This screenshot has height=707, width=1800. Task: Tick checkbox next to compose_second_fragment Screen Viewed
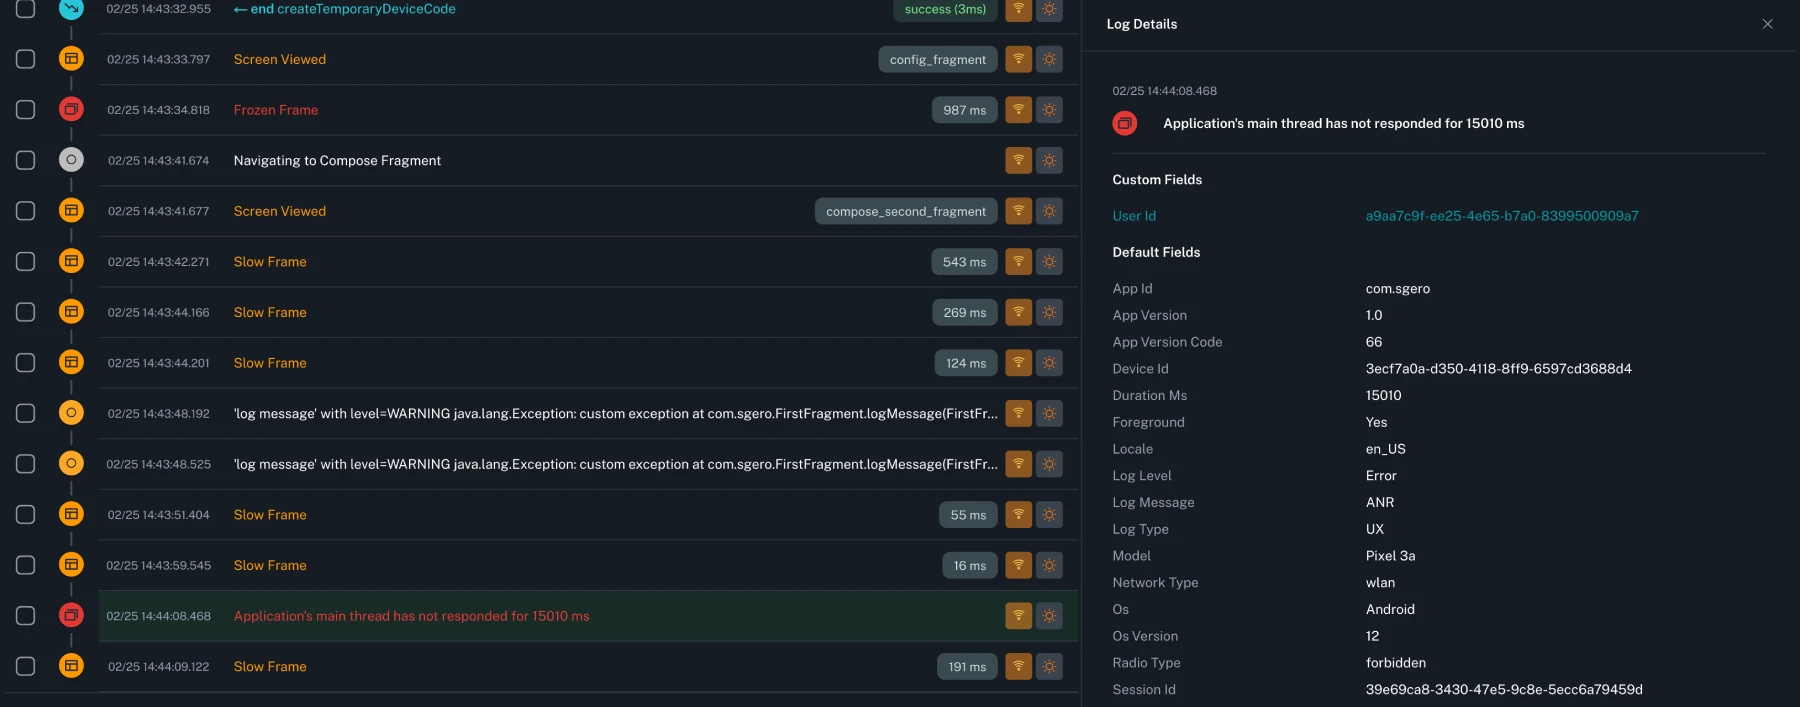[26, 211]
